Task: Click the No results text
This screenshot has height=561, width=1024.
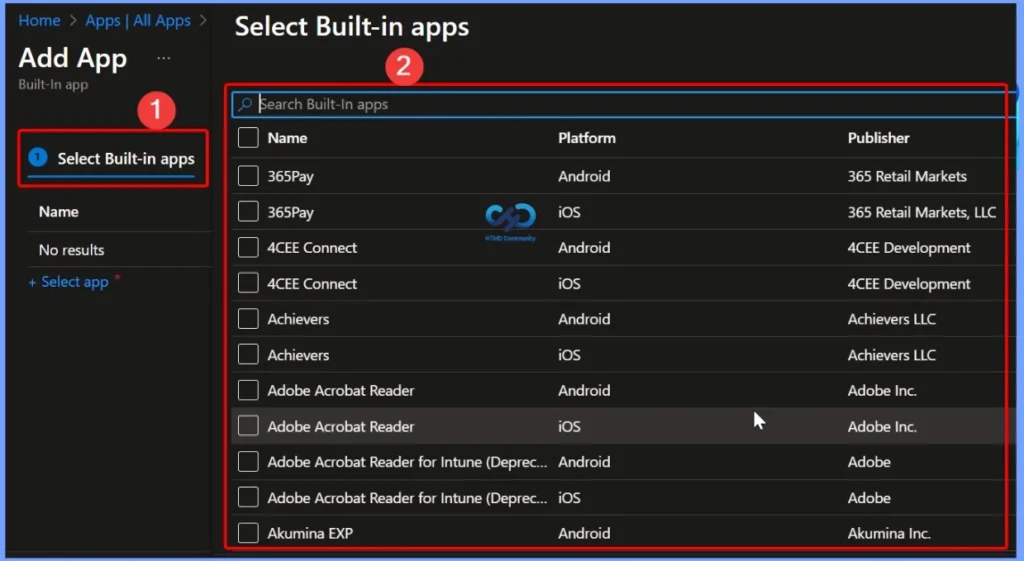Action: (x=71, y=249)
